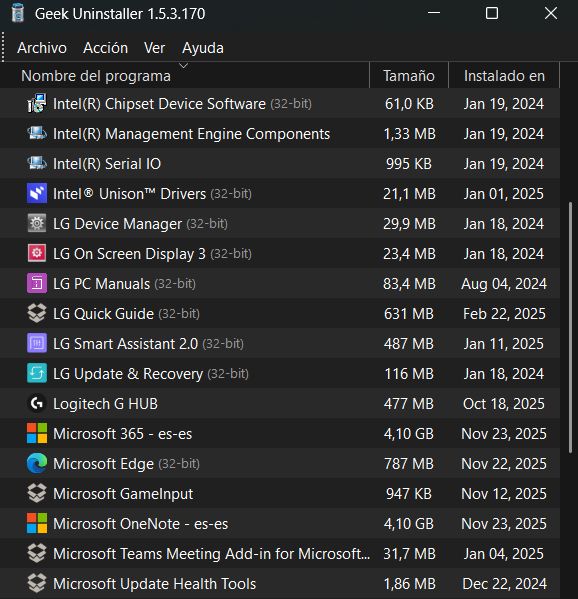The width and height of the screenshot is (578, 599).
Task: Click the Logitech G HUB logo icon
Action: (x=37, y=403)
